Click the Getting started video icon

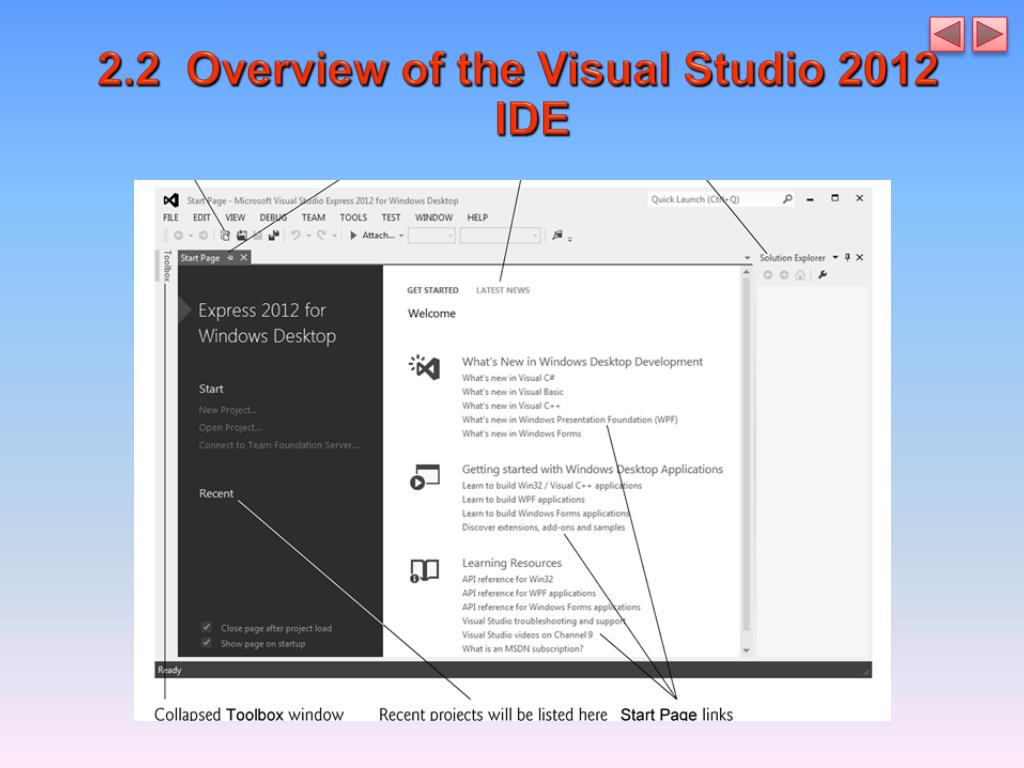pos(424,477)
